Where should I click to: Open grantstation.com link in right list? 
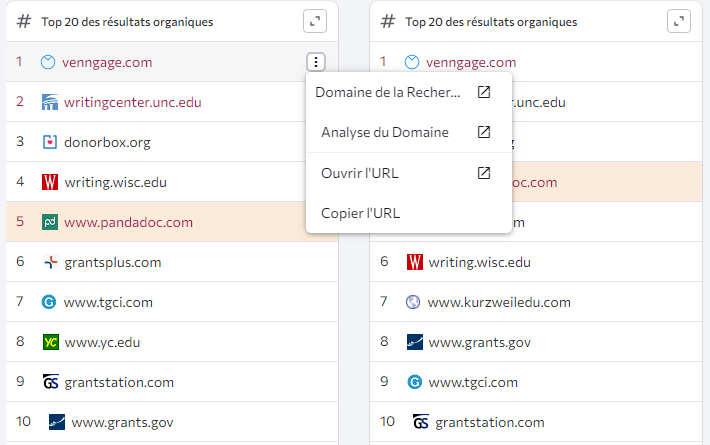click(x=490, y=422)
